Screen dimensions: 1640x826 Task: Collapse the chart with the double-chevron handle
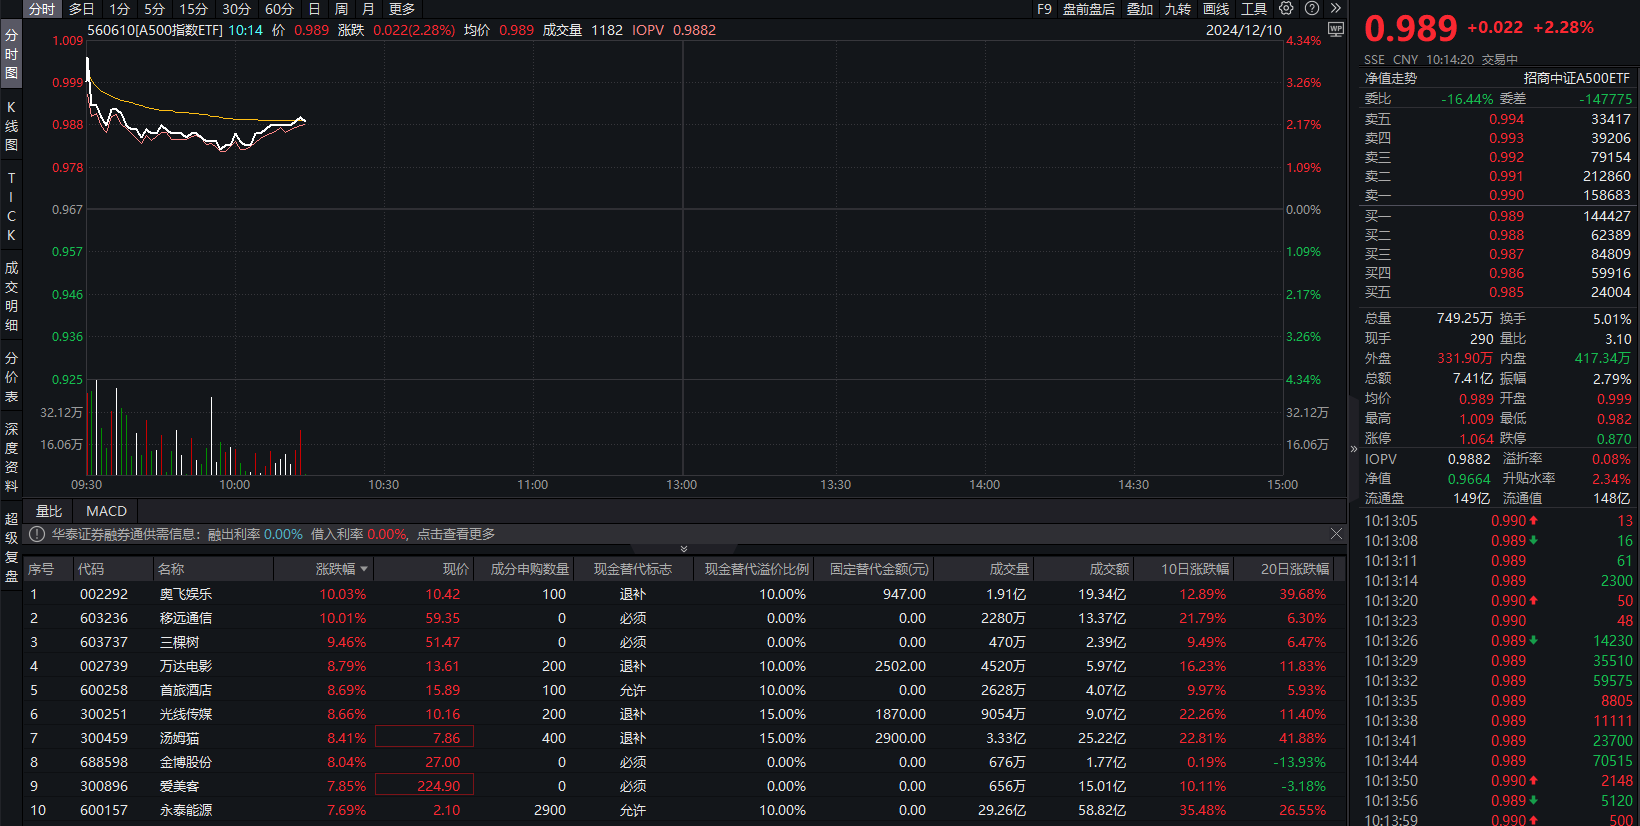point(684,549)
